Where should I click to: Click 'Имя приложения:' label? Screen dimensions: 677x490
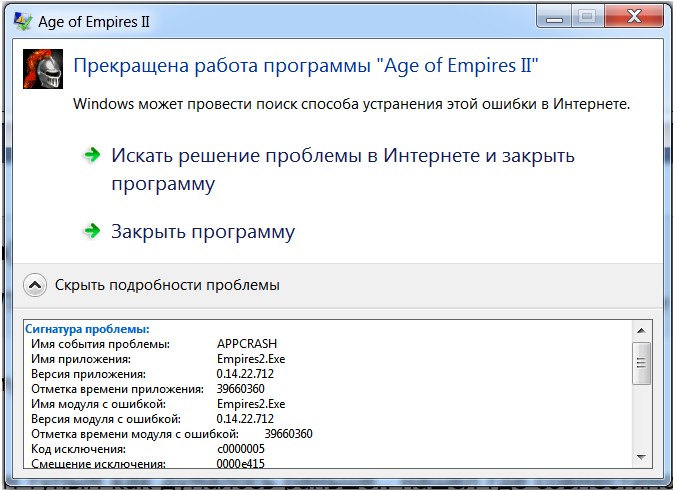81,359
